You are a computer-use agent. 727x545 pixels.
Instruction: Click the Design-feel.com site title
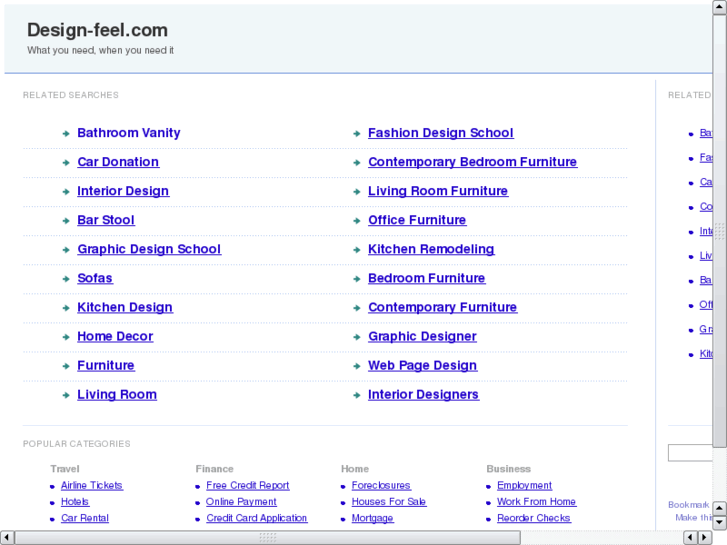tap(97, 30)
